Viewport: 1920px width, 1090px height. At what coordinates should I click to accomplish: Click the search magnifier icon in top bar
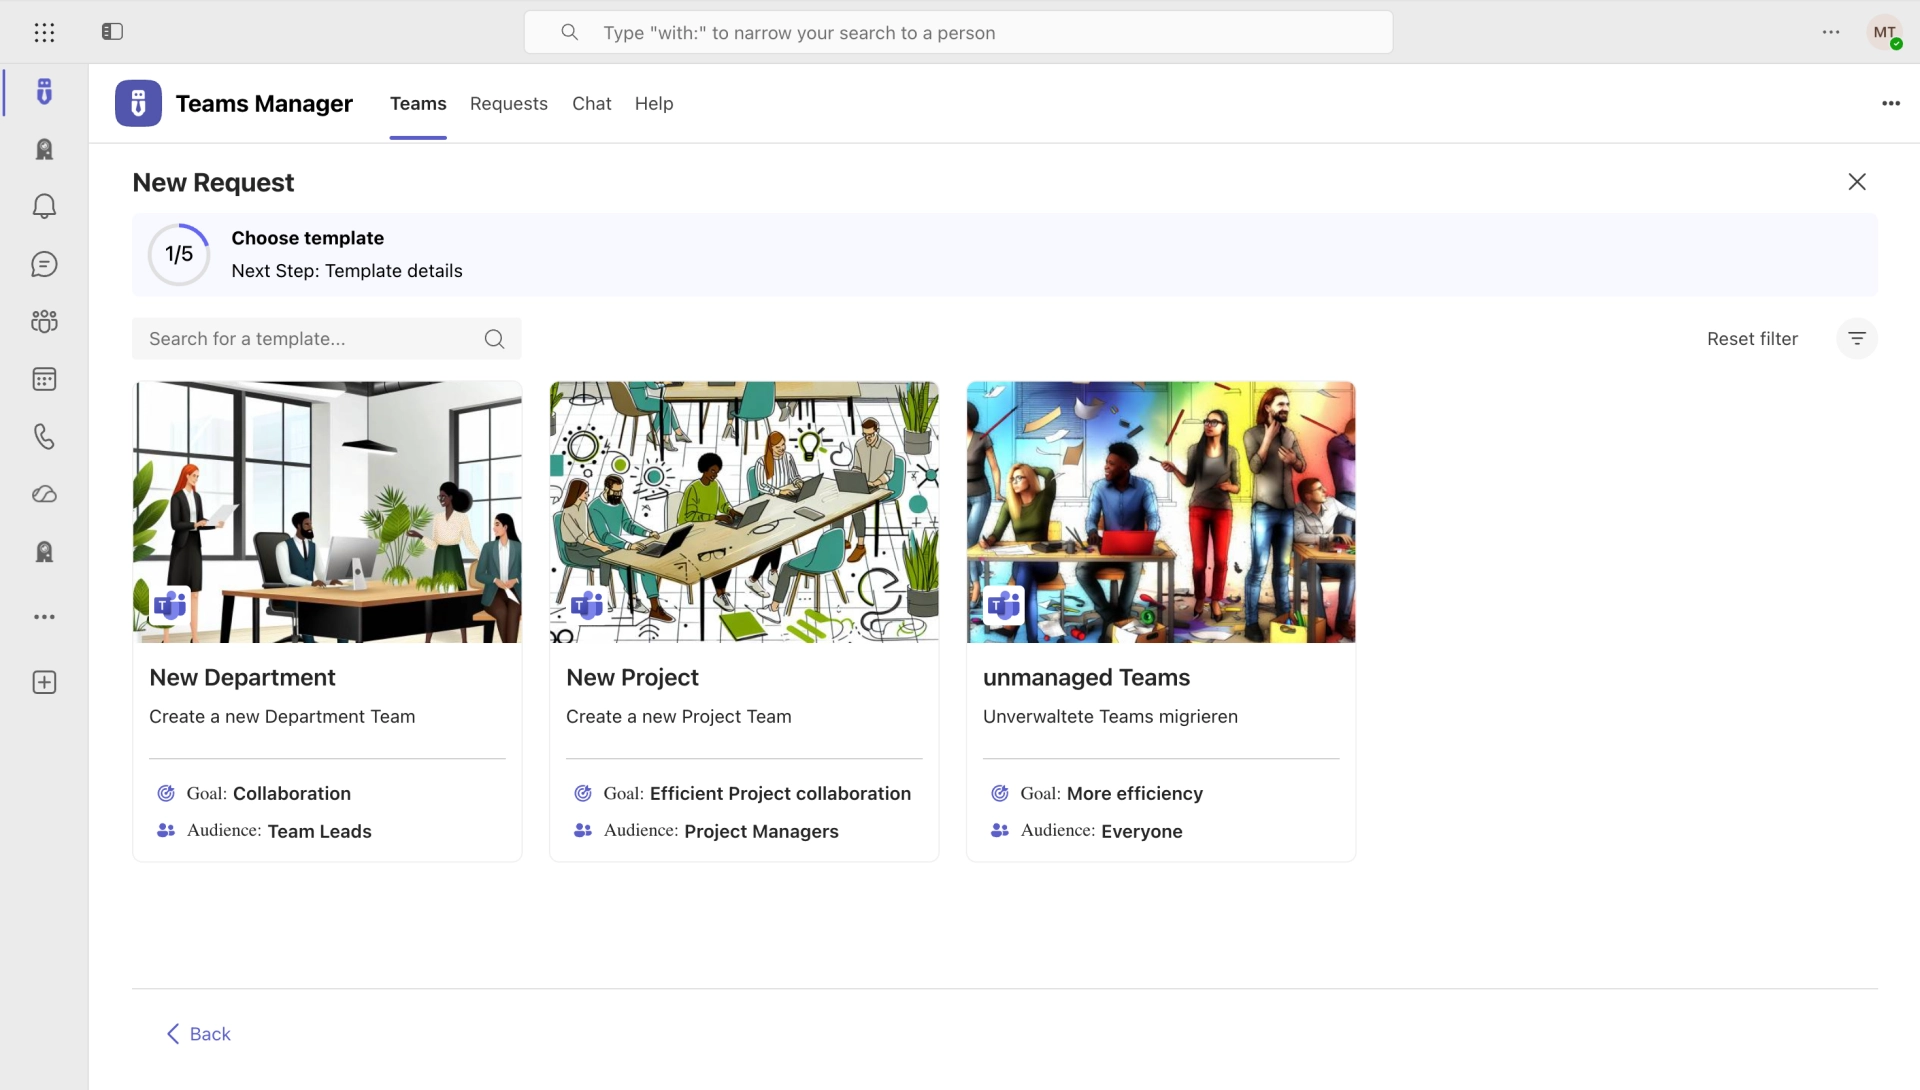[x=569, y=32]
